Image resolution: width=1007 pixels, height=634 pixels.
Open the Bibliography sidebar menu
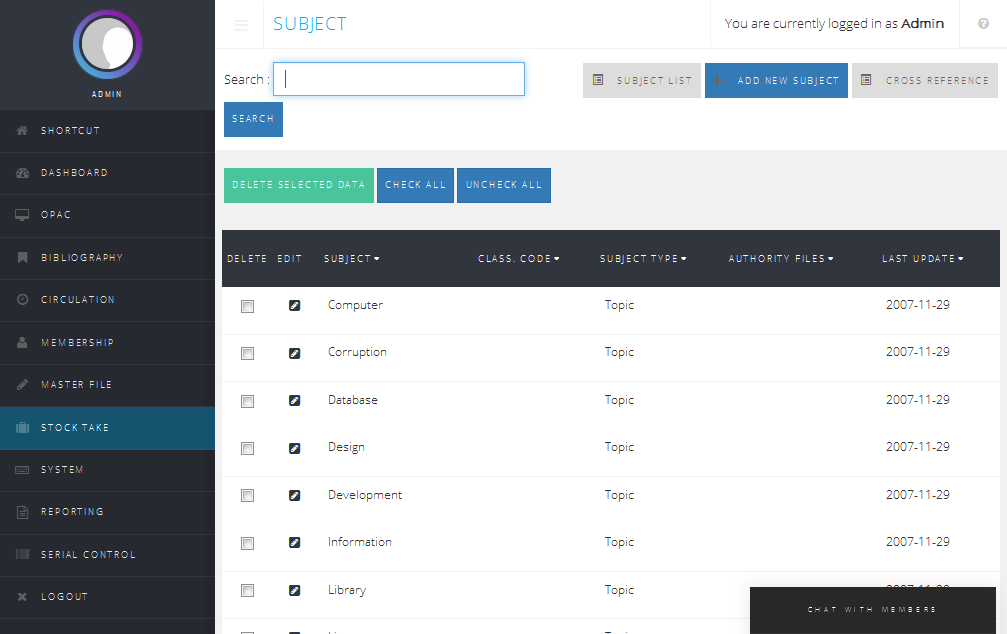(82, 258)
